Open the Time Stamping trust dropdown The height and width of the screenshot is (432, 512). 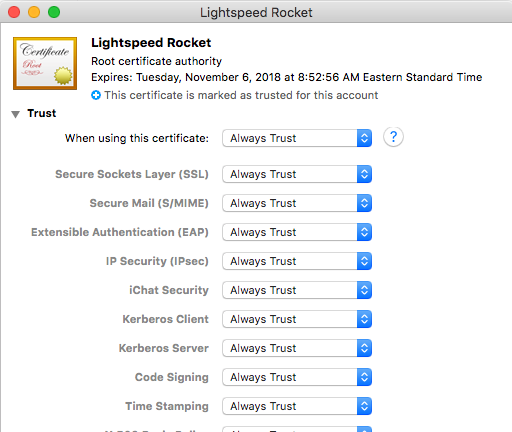point(297,406)
